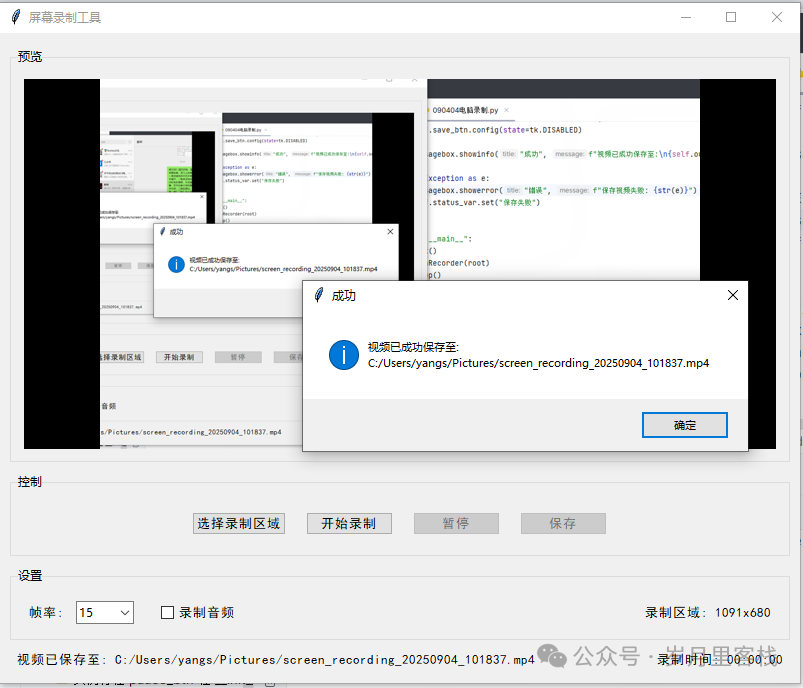Minimize the 屏幕录制工具 window
This screenshot has width=803, height=688.
[x=686, y=17]
